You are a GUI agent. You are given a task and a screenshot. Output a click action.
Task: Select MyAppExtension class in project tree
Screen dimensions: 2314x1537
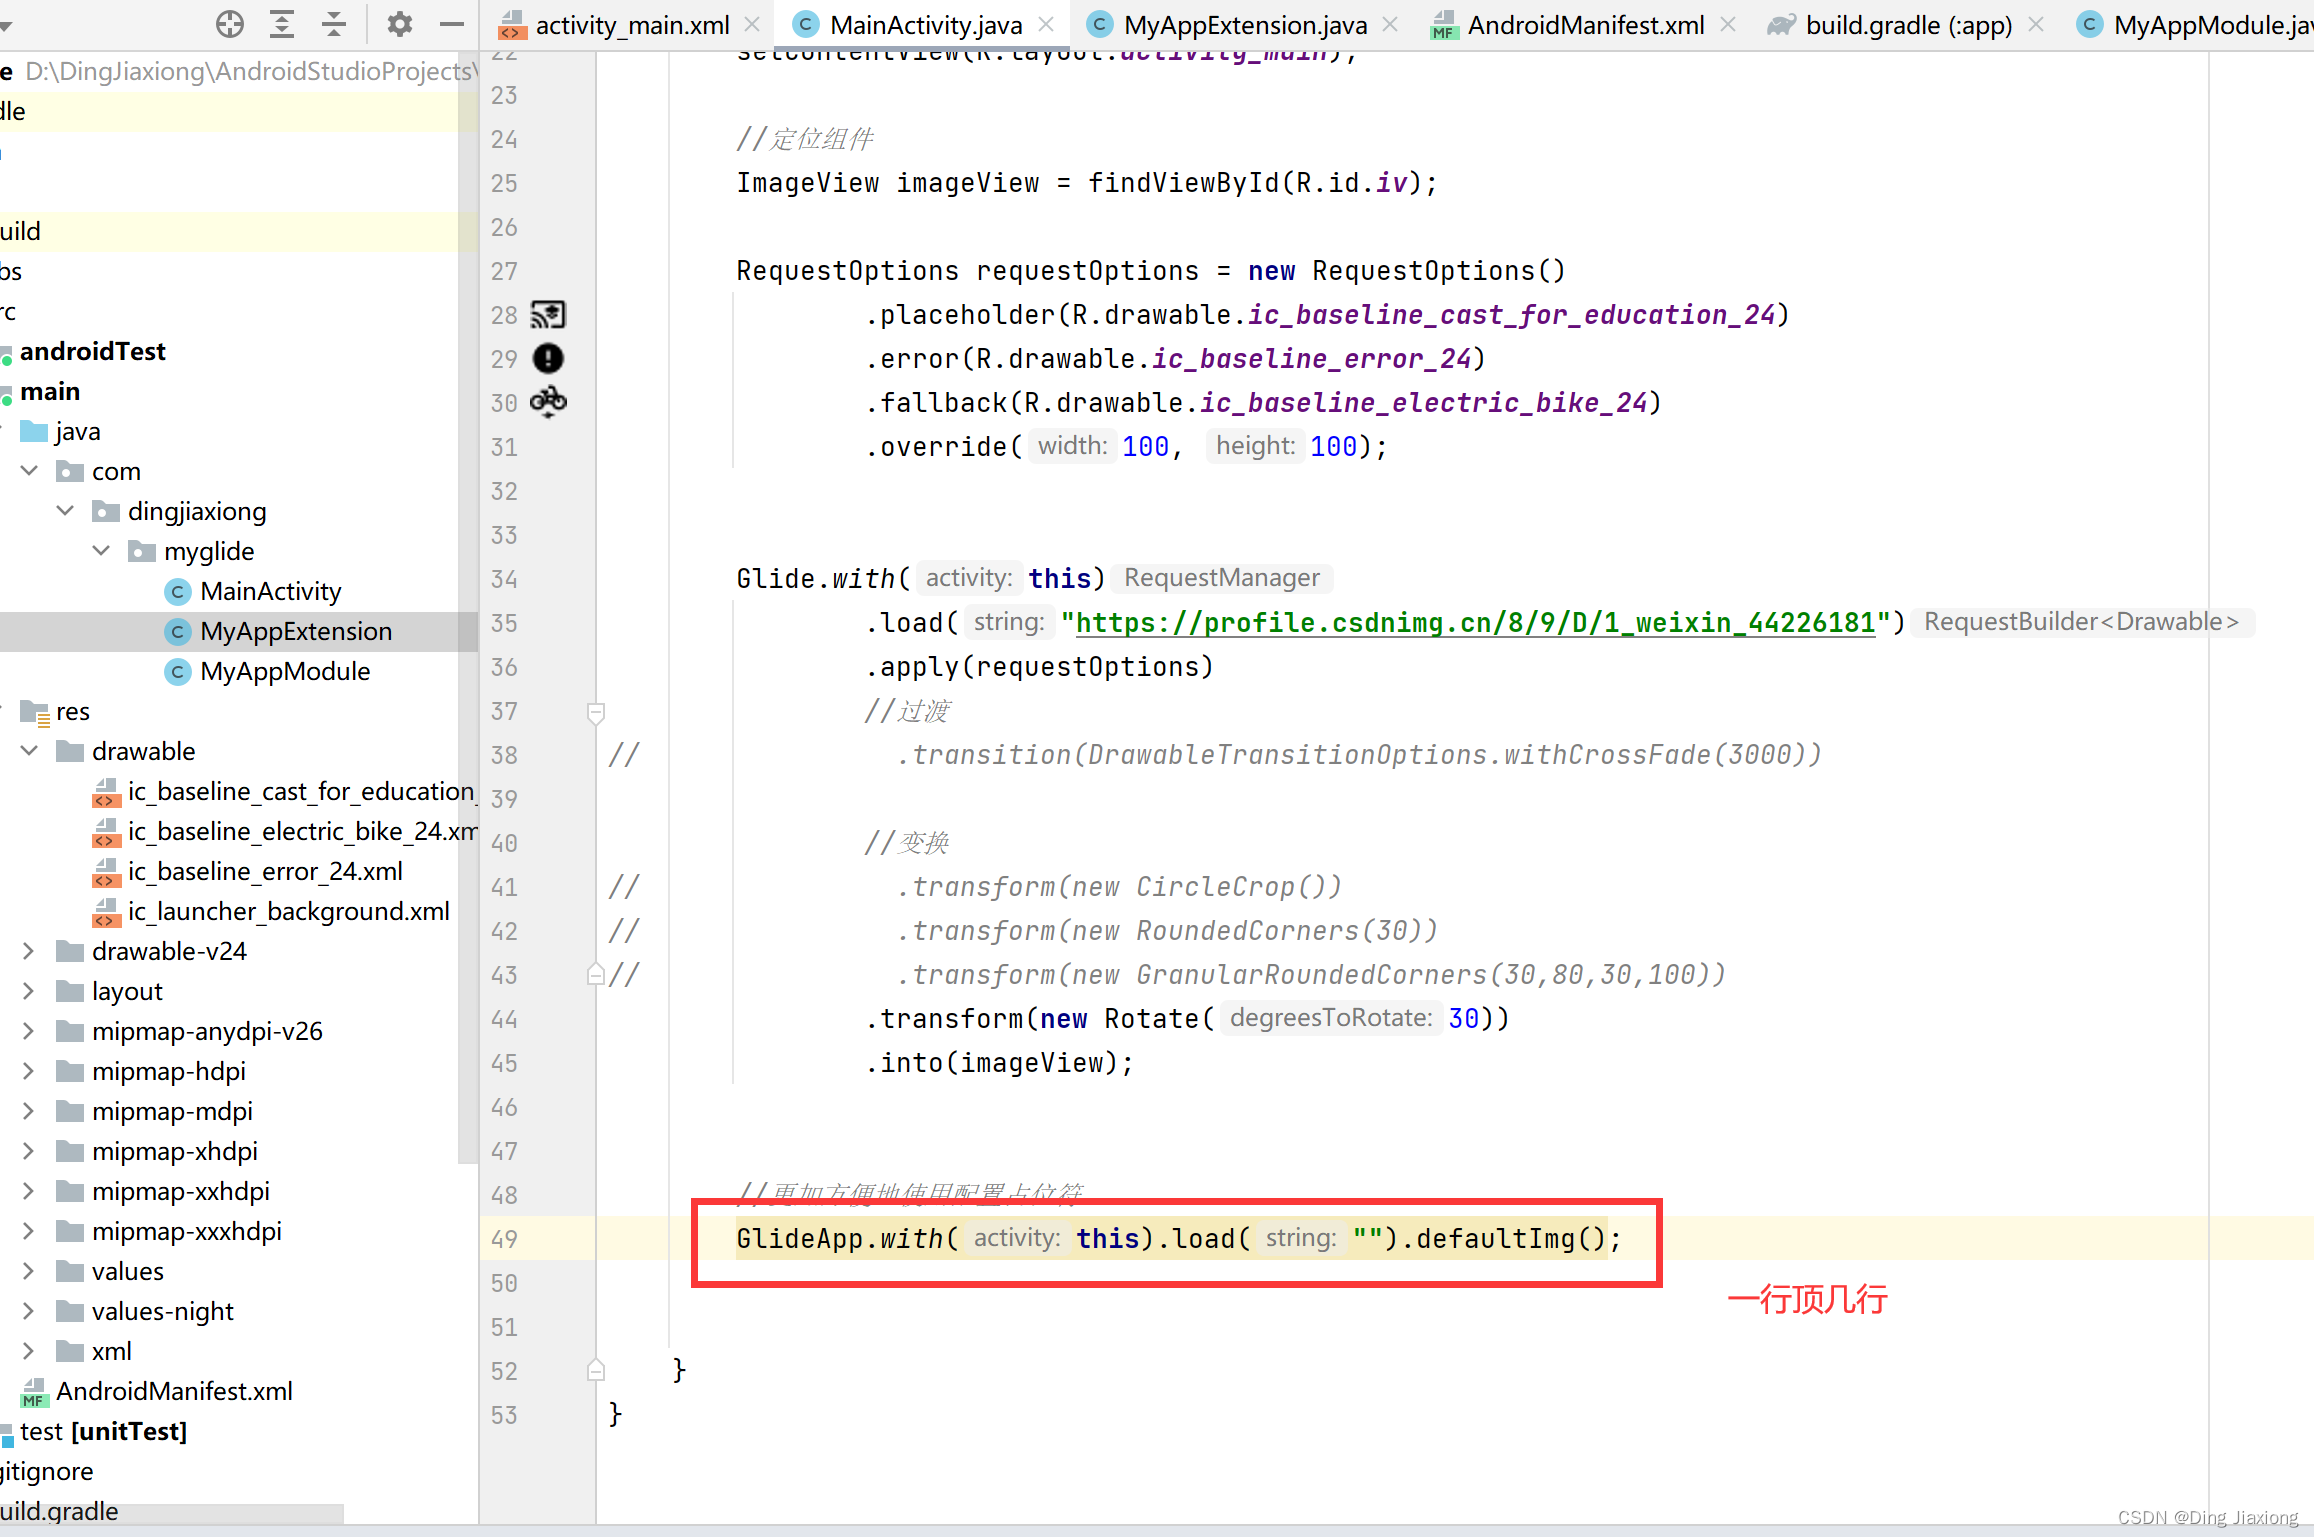pos(280,631)
